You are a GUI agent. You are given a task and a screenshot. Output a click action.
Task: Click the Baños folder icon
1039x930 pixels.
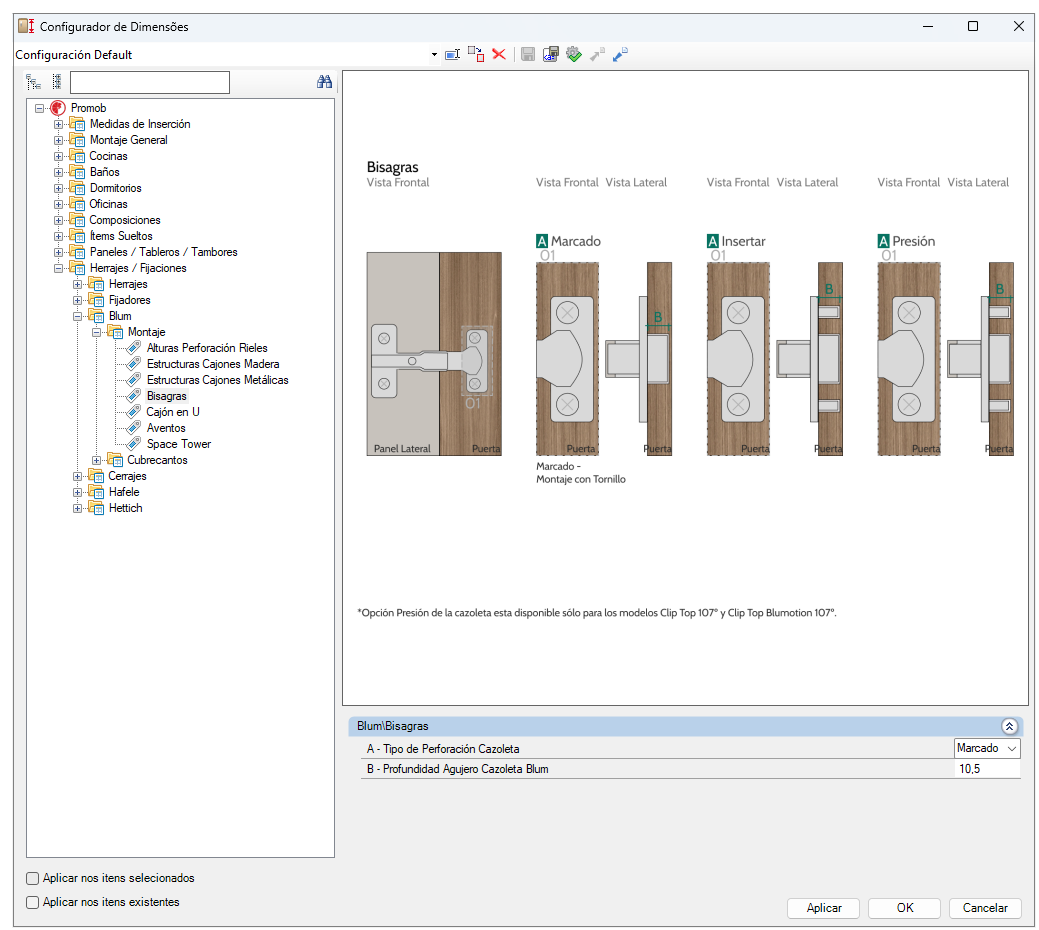(78, 172)
